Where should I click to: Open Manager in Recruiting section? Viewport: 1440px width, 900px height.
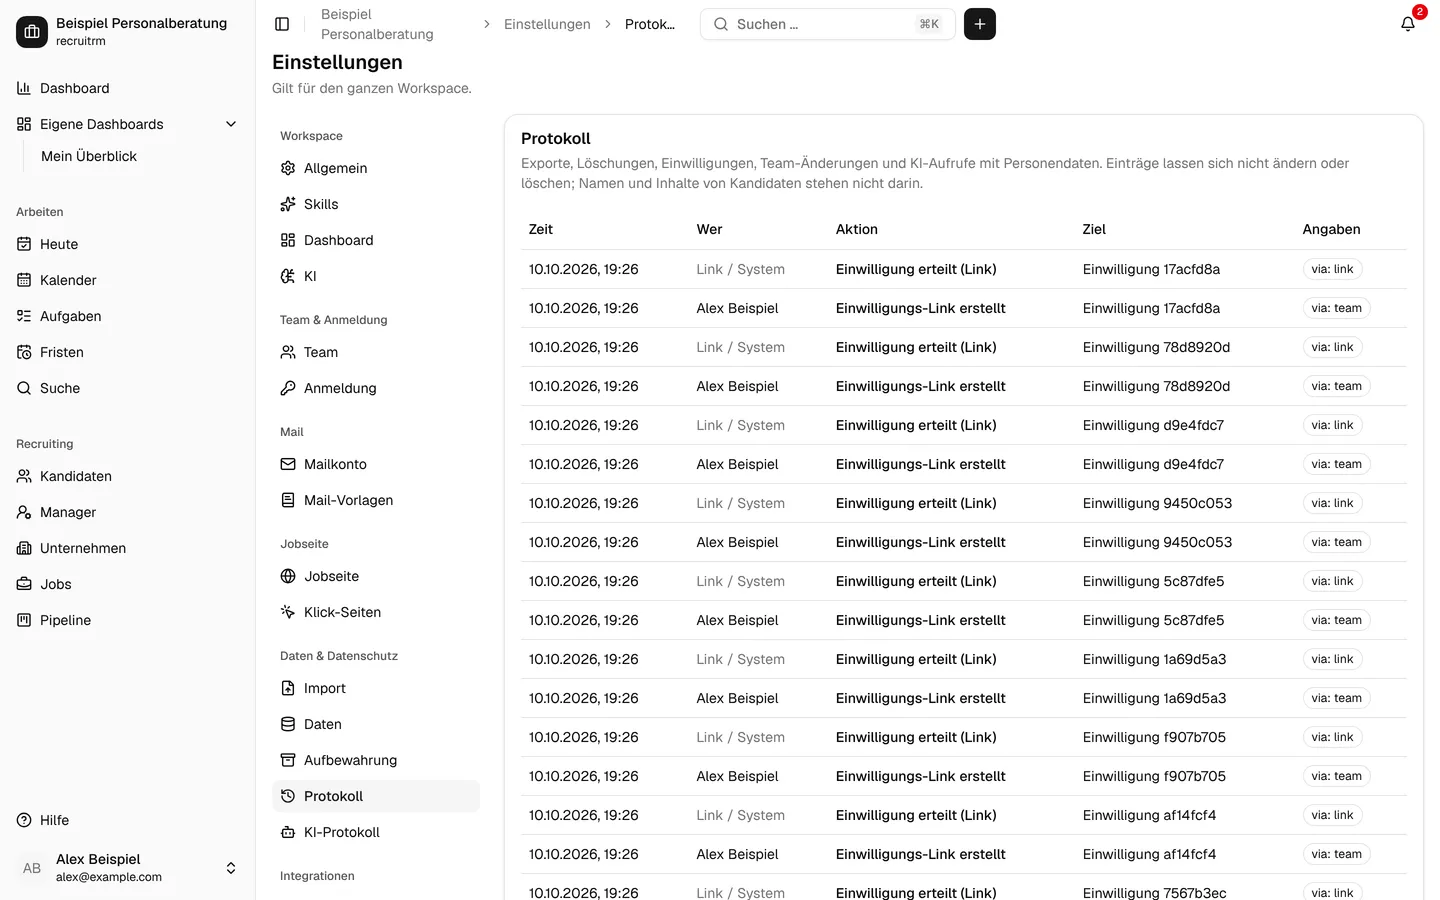(x=128, y=512)
